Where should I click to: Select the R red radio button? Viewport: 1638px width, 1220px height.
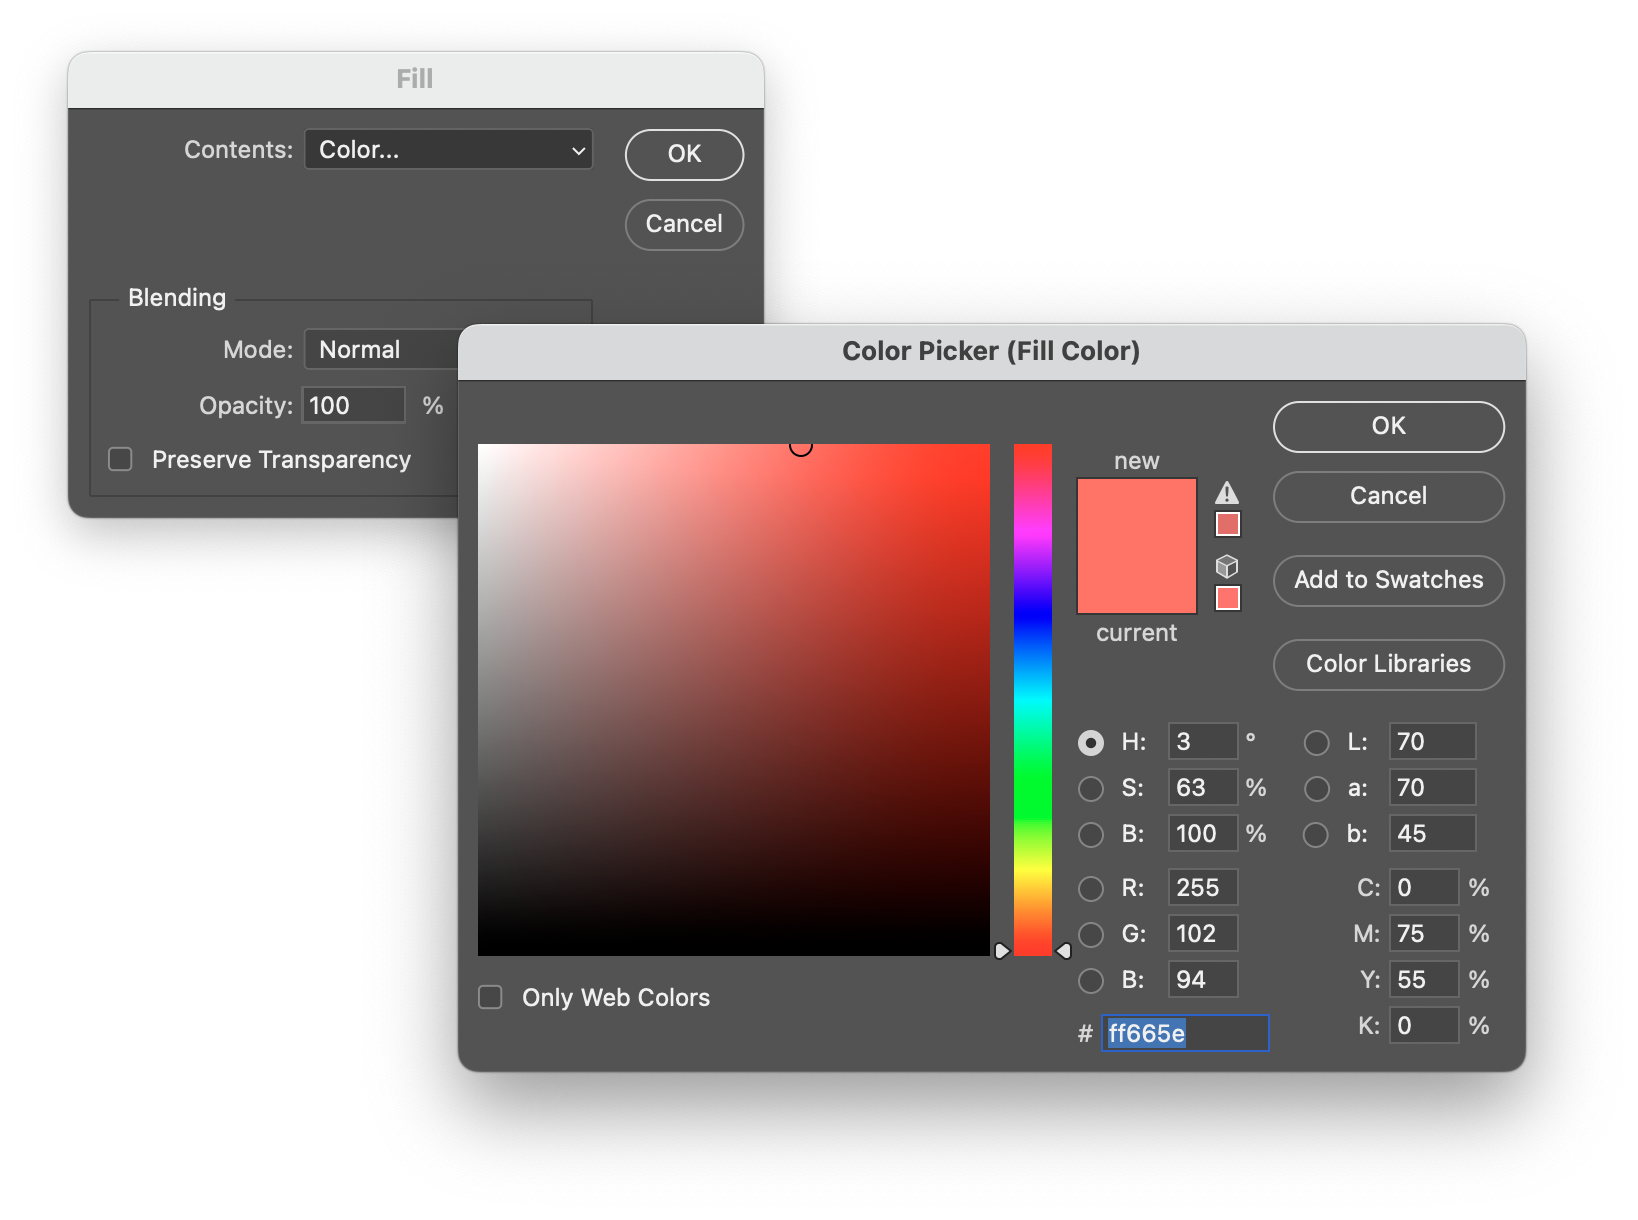coord(1091,889)
